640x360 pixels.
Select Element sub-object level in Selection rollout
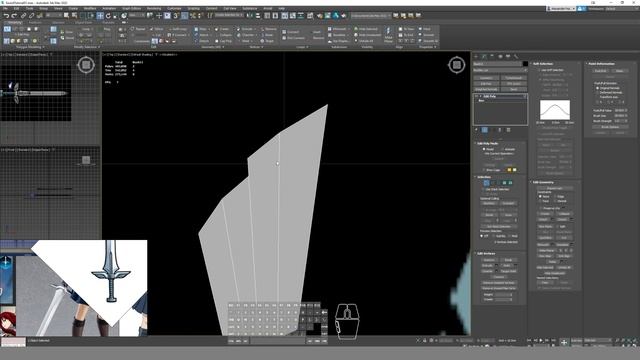[510, 183]
